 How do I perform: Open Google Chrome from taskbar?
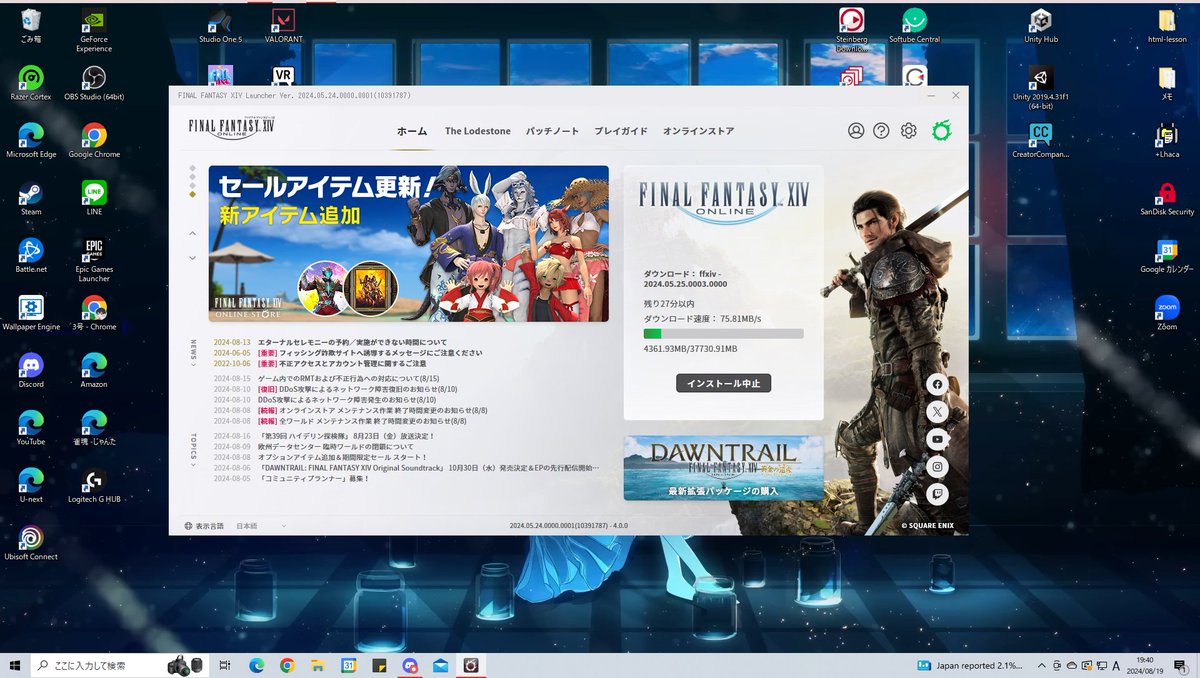click(x=287, y=665)
